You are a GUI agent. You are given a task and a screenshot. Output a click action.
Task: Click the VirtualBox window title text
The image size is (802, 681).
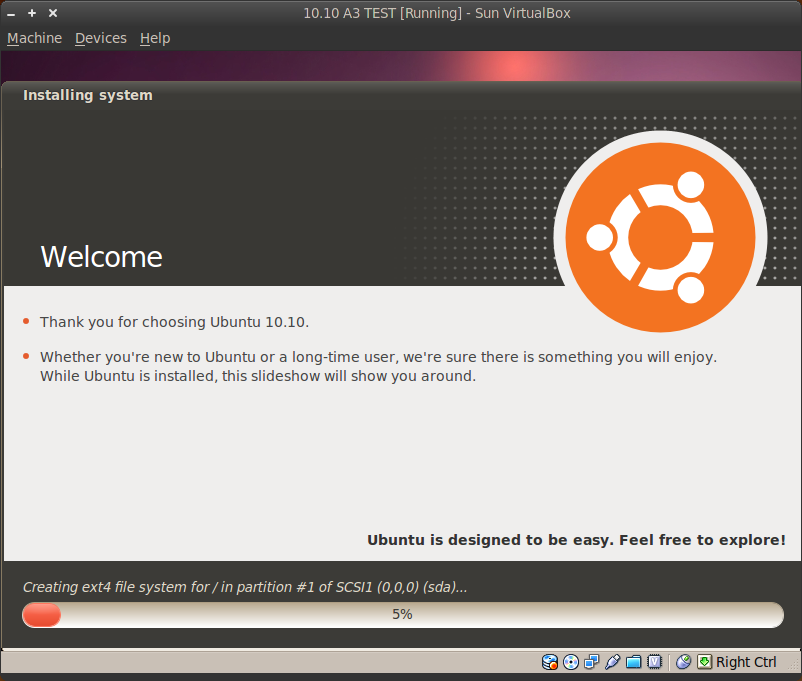[x=437, y=13]
